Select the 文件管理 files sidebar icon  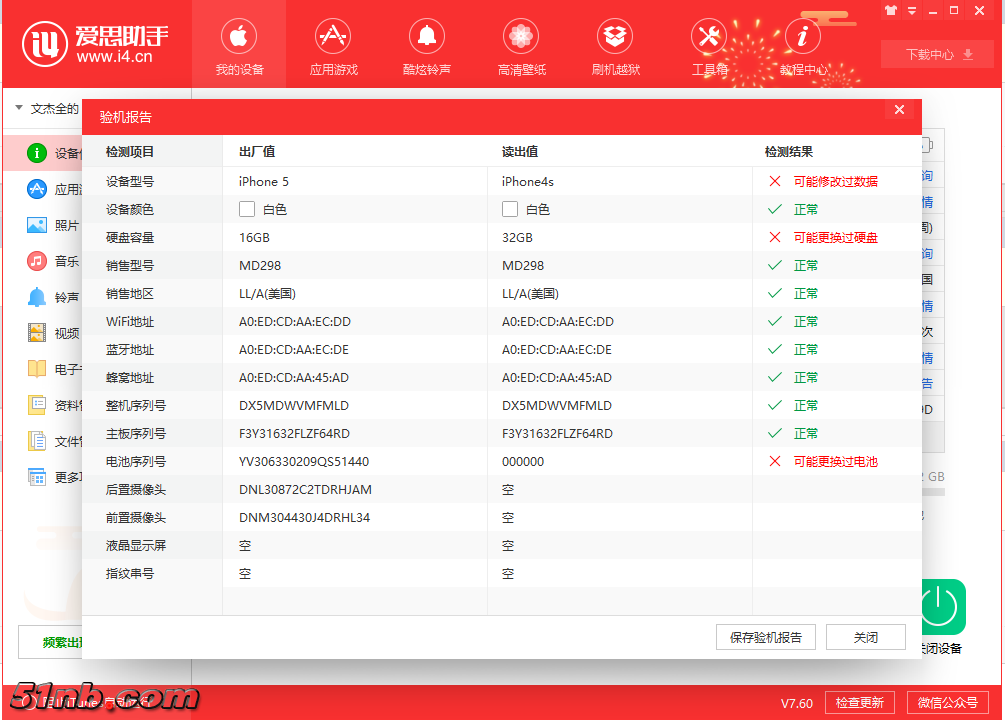37,441
